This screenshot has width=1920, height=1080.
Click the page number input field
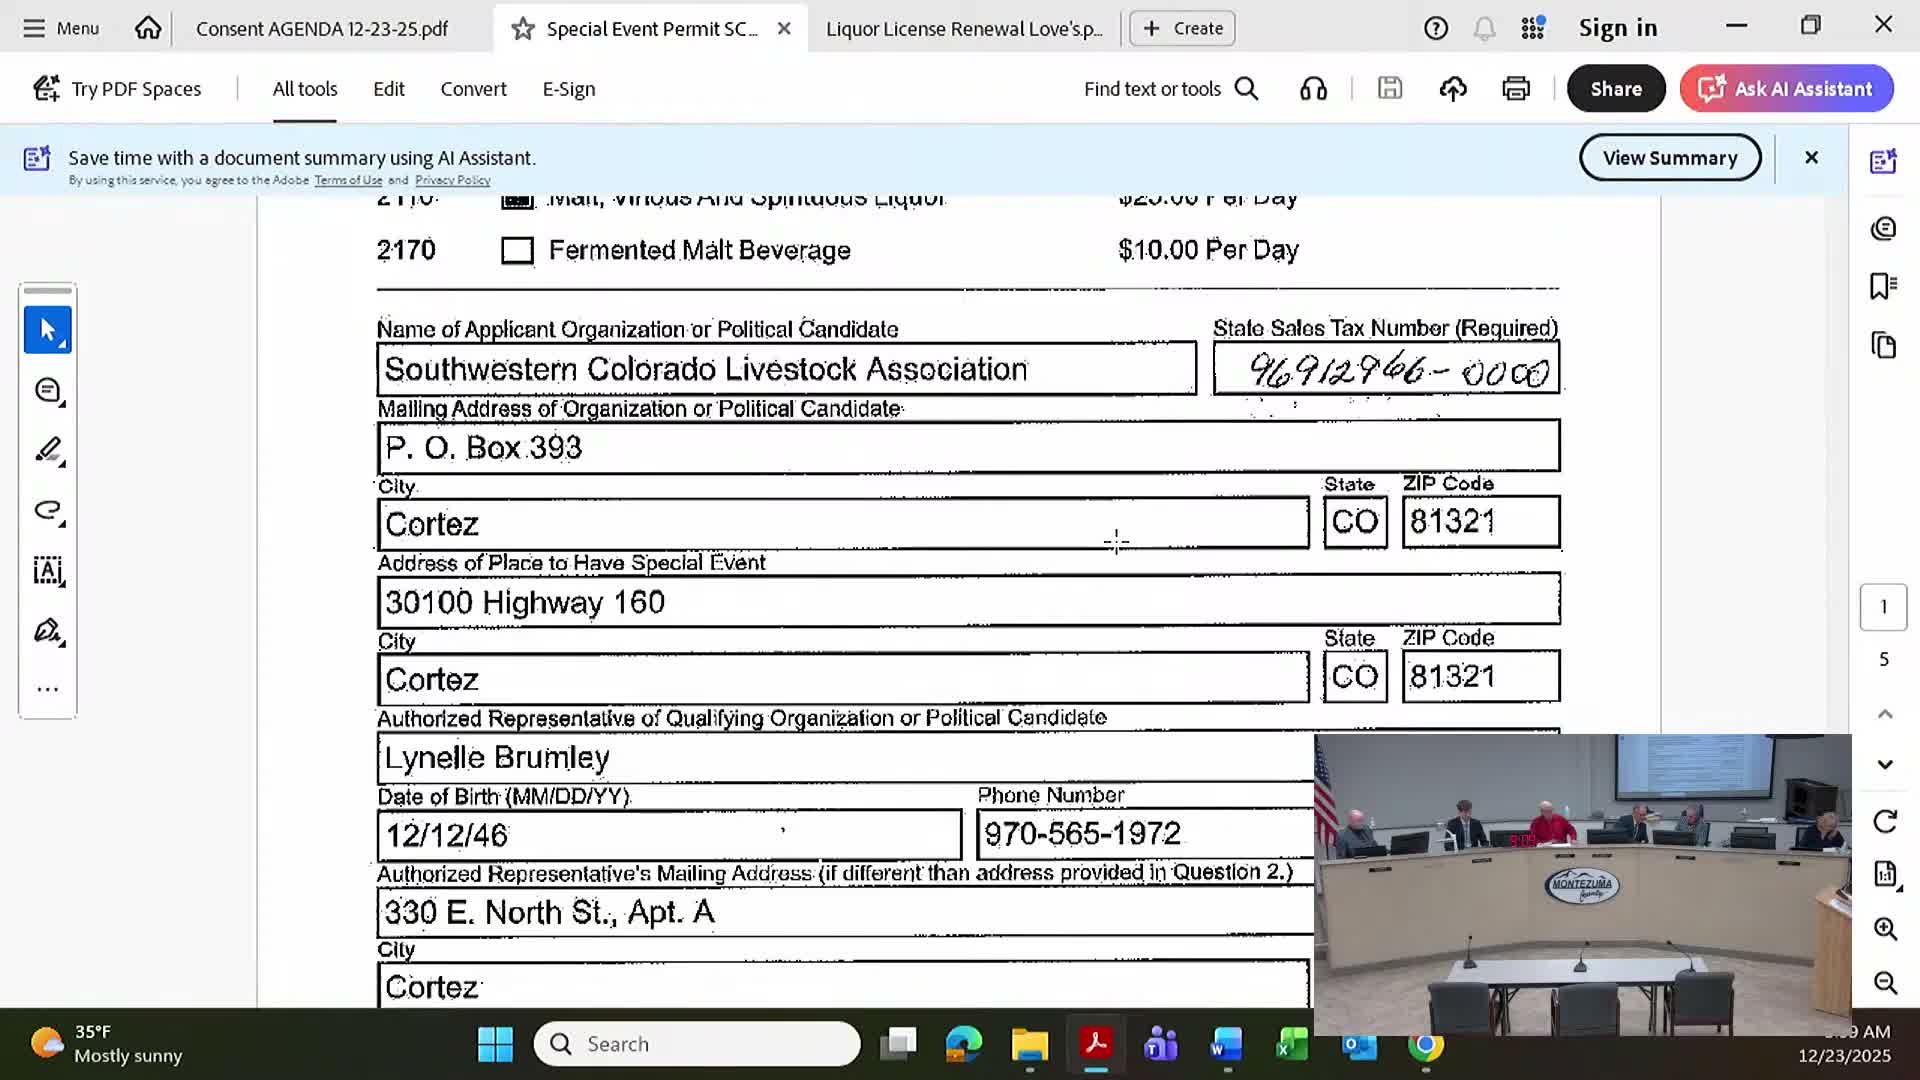tap(1884, 607)
